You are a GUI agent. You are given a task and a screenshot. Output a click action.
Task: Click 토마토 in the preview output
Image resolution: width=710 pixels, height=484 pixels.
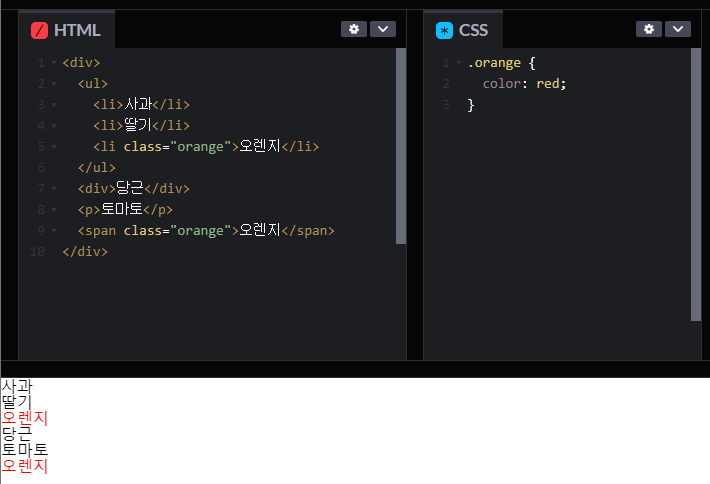click(24, 450)
